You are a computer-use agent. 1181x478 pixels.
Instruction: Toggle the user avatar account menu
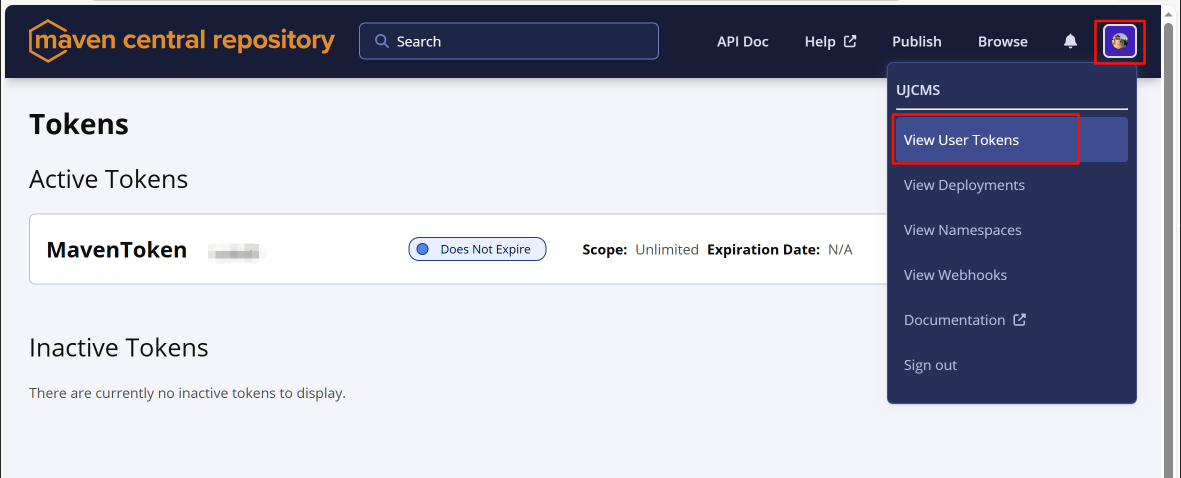tap(1119, 41)
